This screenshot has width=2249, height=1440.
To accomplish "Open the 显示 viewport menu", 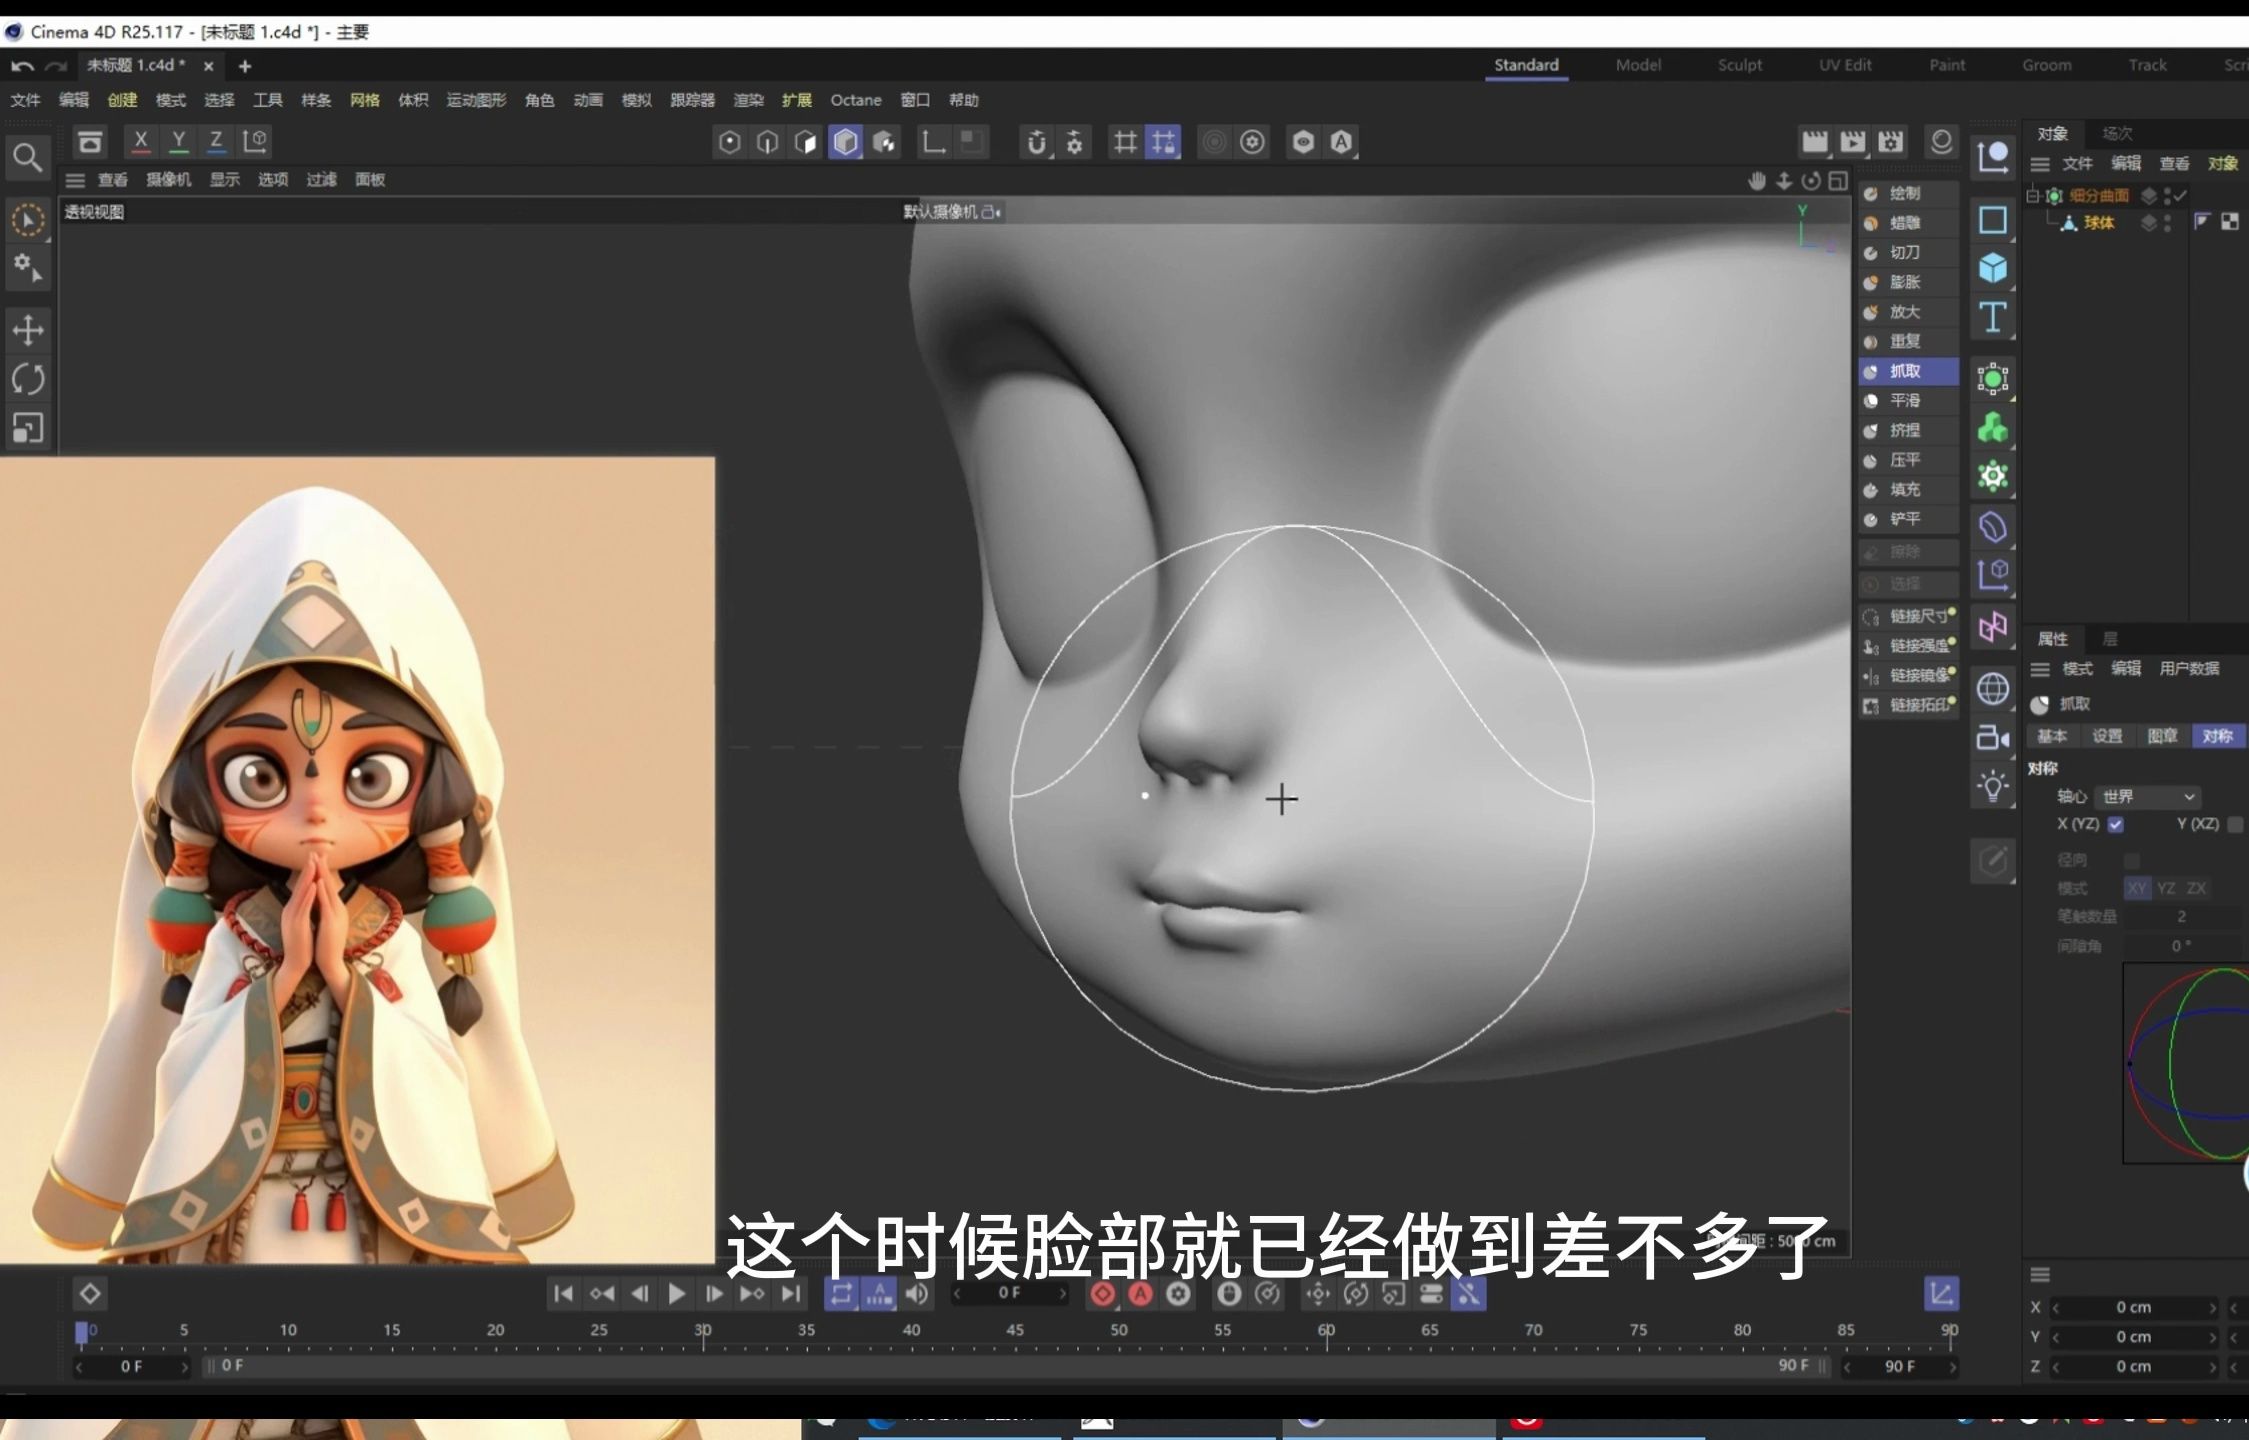I will [225, 180].
